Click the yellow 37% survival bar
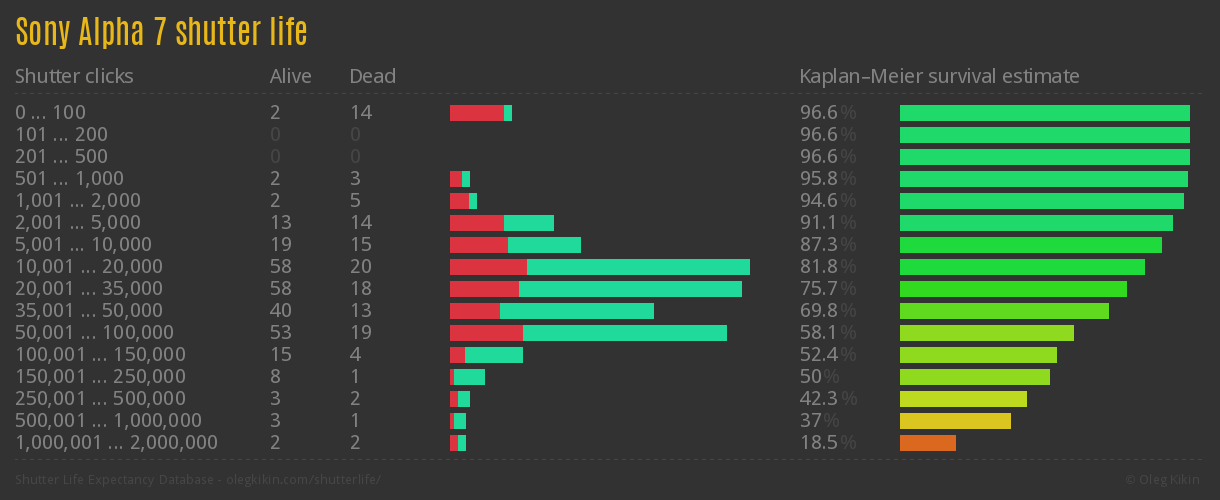 [x=955, y=421]
